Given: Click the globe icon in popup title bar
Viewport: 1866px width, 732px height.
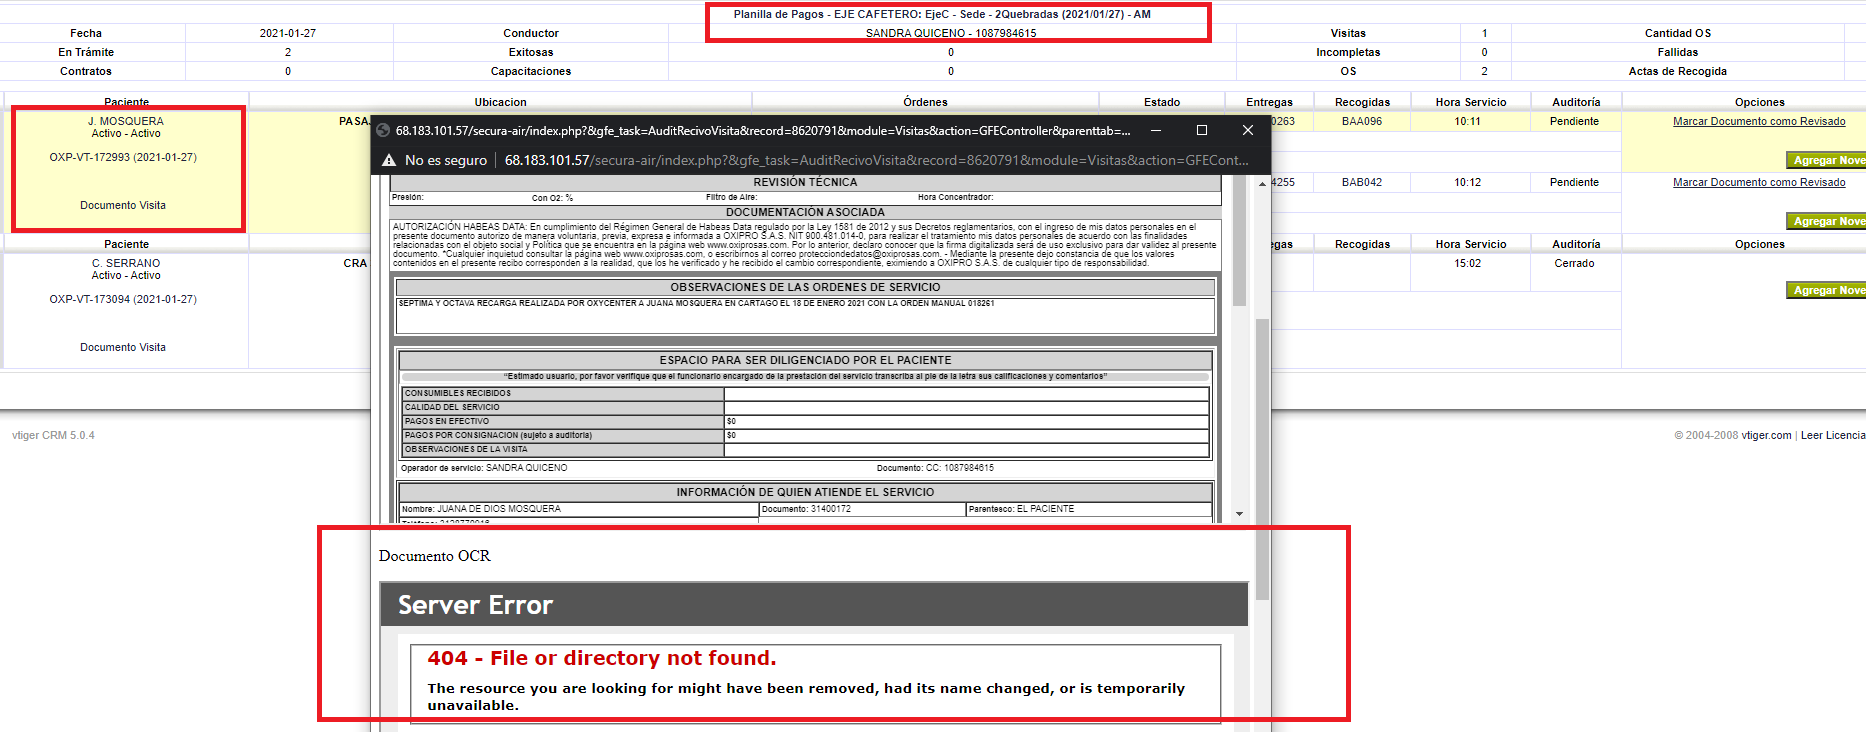Looking at the screenshot, I should click(383, 130).
